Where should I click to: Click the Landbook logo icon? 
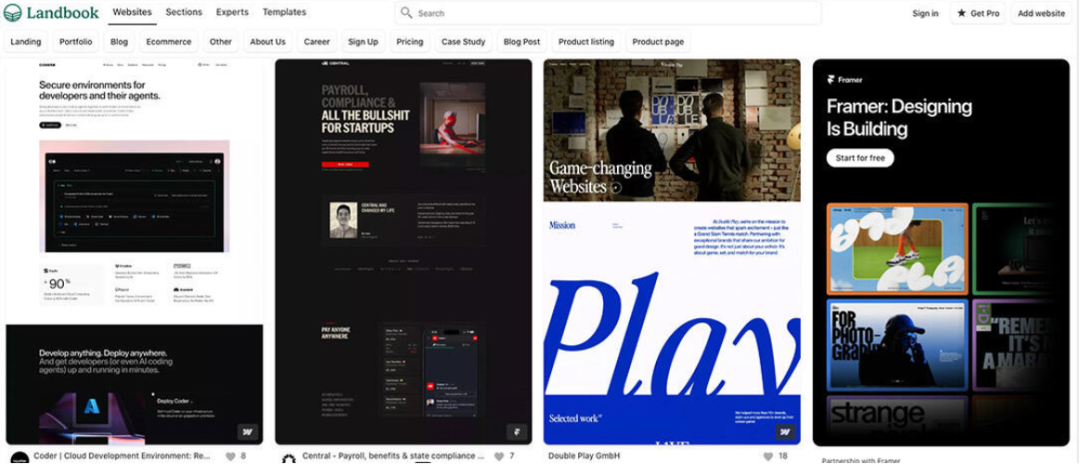12,13
